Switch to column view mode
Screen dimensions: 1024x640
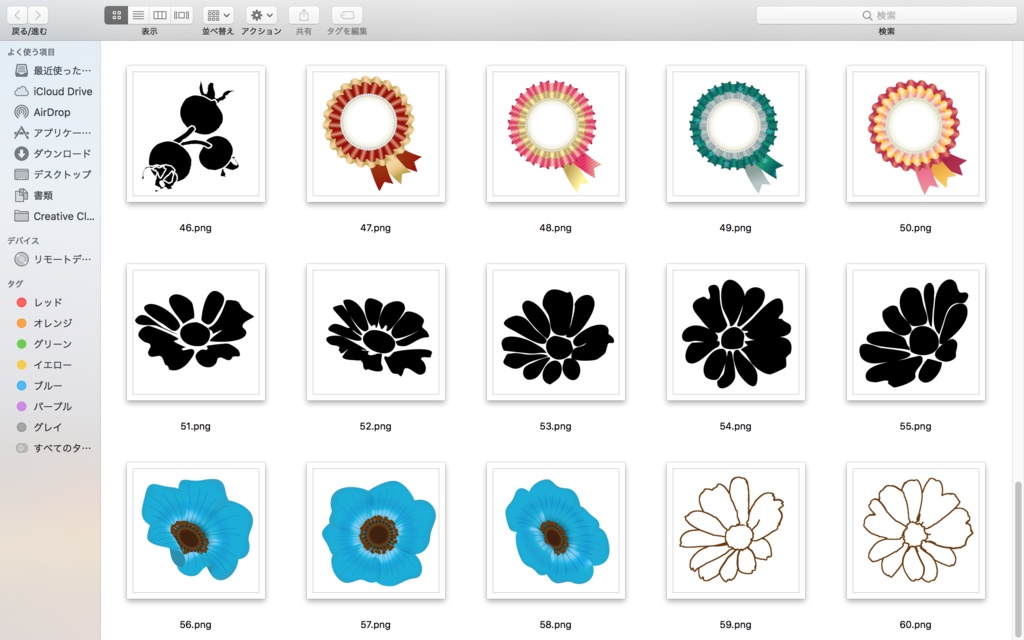(159, 15)
